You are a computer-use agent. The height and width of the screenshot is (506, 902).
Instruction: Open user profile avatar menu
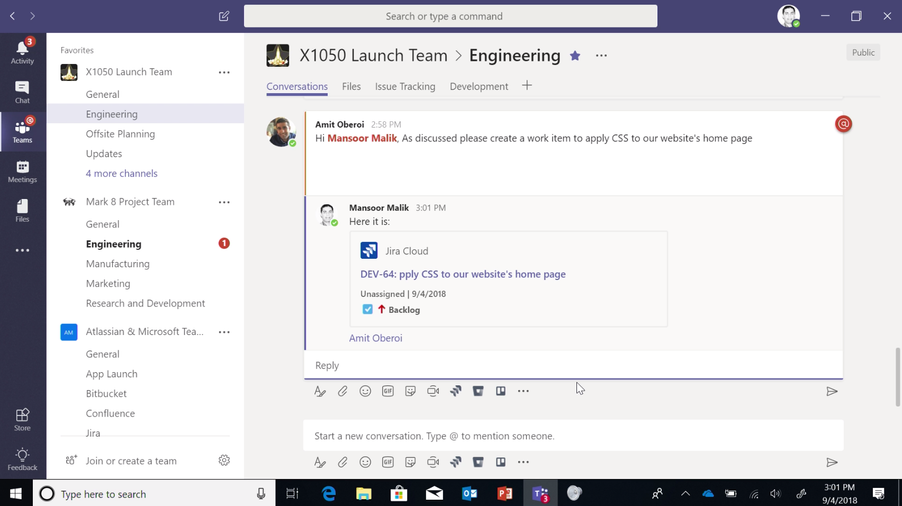coord(788,16)
